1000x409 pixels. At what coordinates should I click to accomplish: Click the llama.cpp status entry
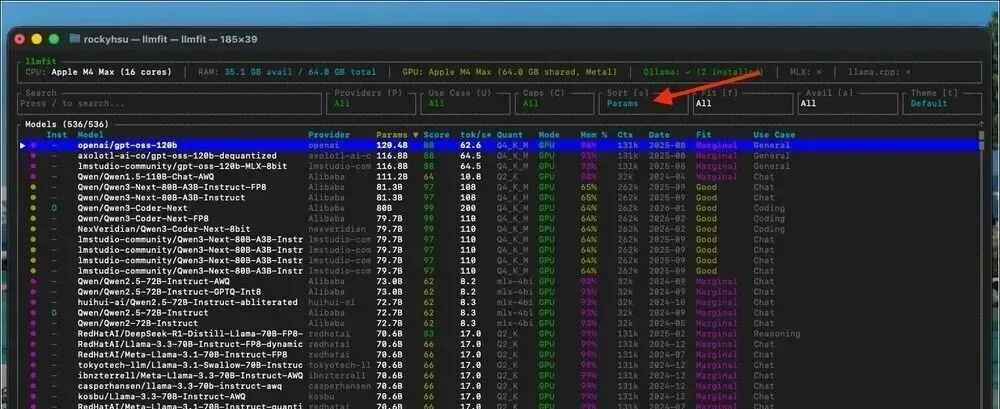coord(879,72)
